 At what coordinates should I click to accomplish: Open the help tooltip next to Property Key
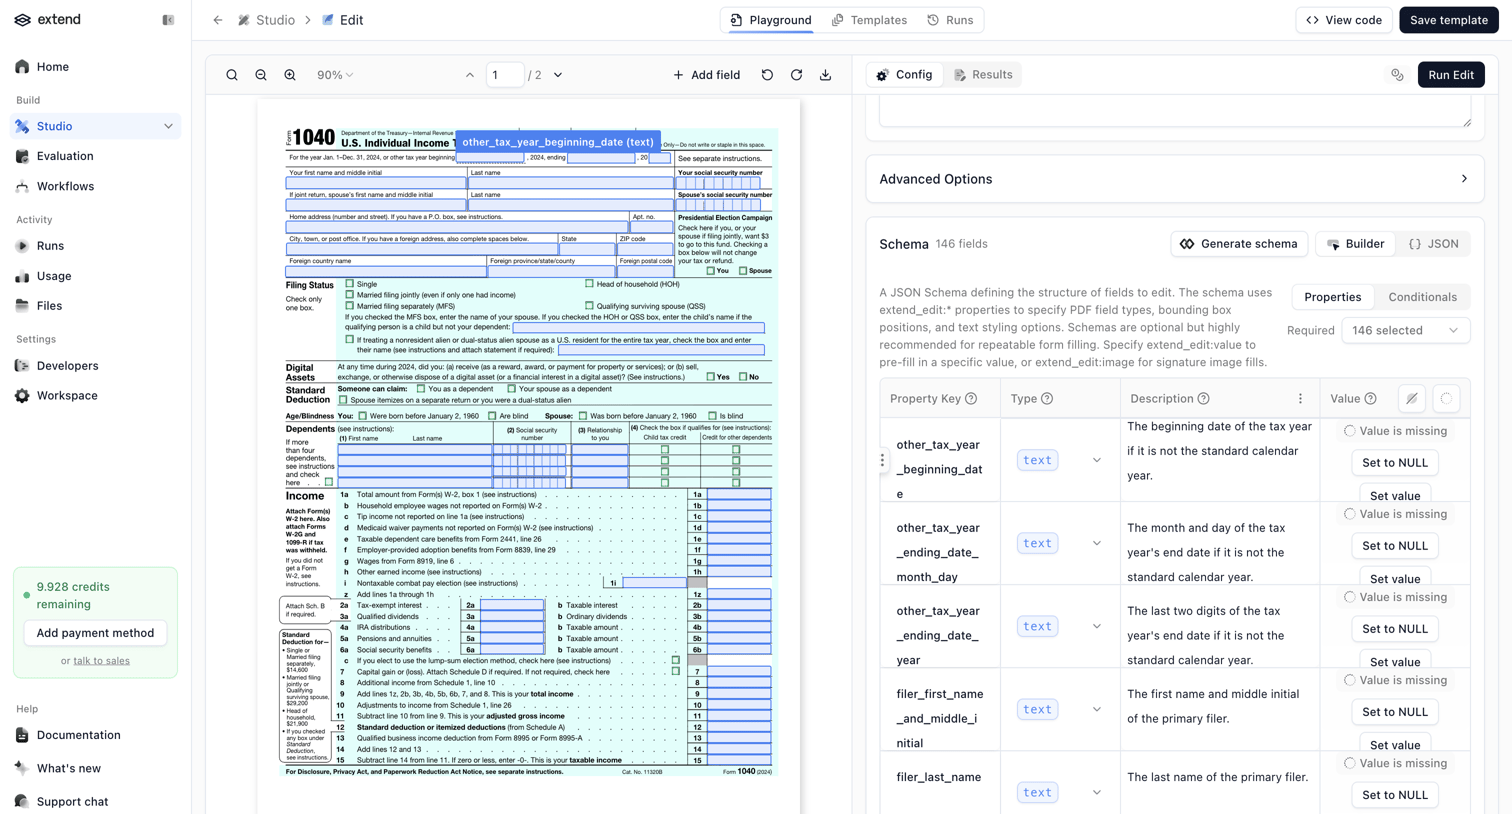click(971, 399)
